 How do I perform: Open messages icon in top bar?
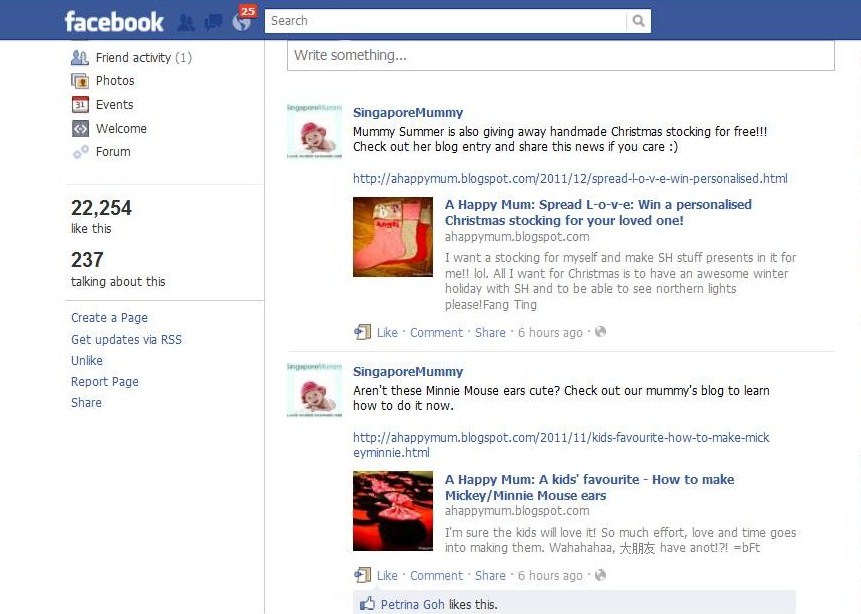click(213, 23)
